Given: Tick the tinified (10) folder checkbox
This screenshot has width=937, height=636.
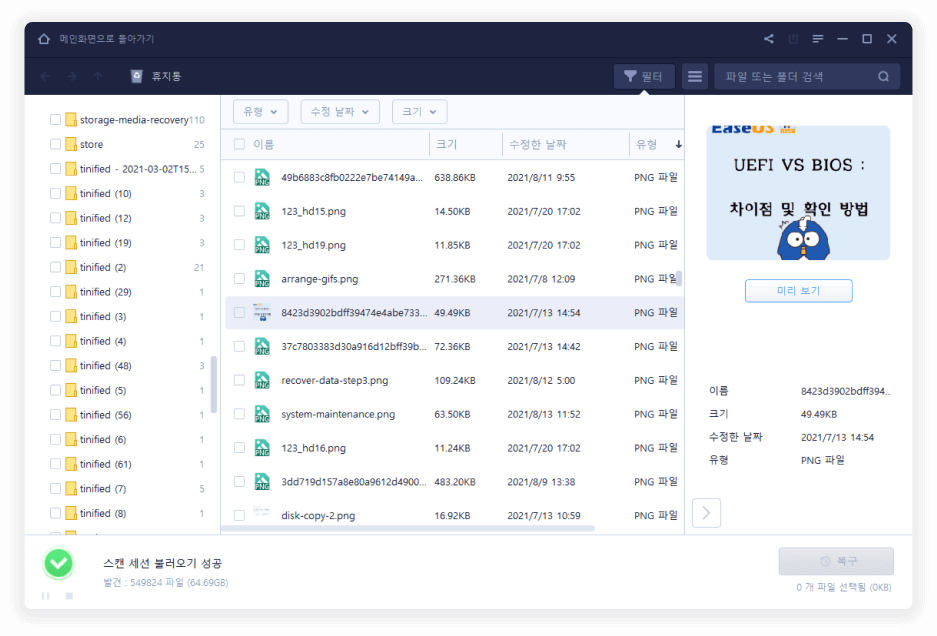Looking at the screenshot, I should (55, 193).
